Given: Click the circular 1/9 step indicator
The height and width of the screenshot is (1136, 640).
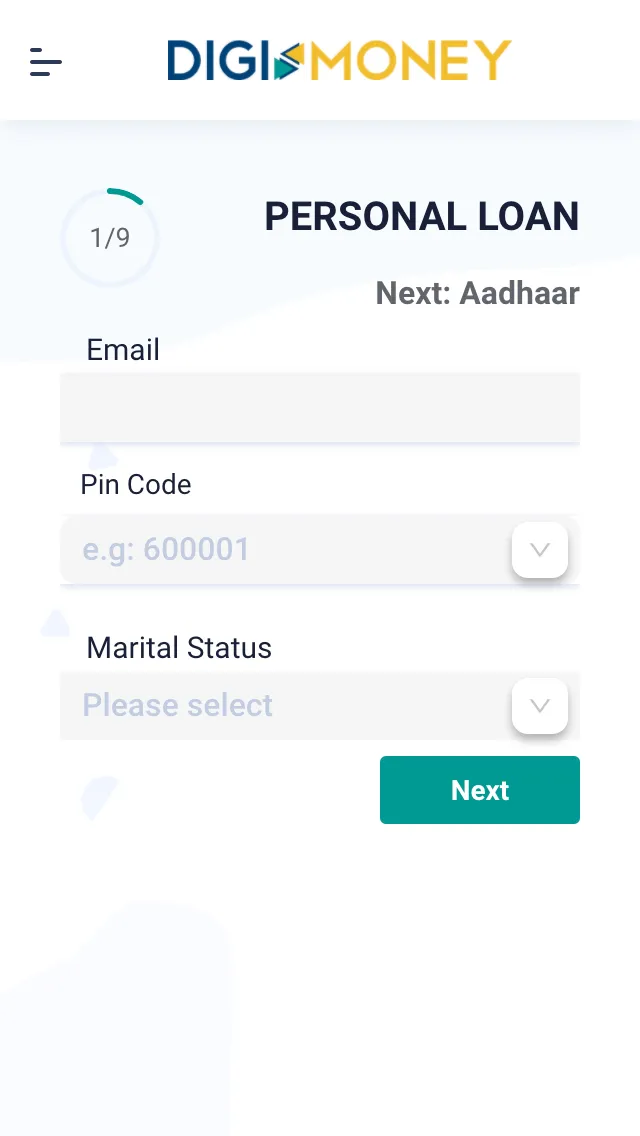Looking at the screenshot, I should coord(109,238).
